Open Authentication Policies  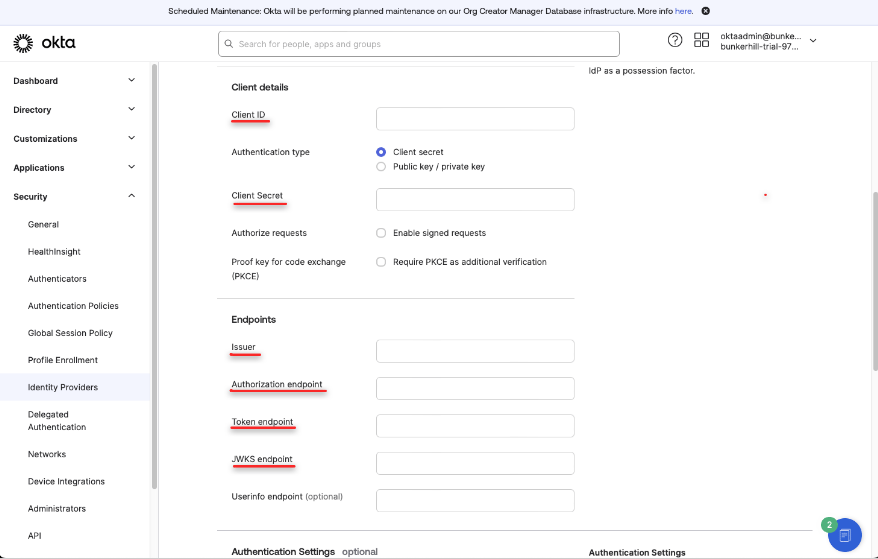[x=73, y=306]
